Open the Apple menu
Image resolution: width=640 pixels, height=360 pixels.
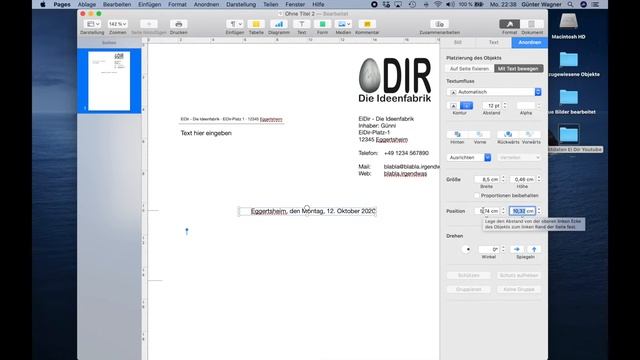click(x=43, y=4)
